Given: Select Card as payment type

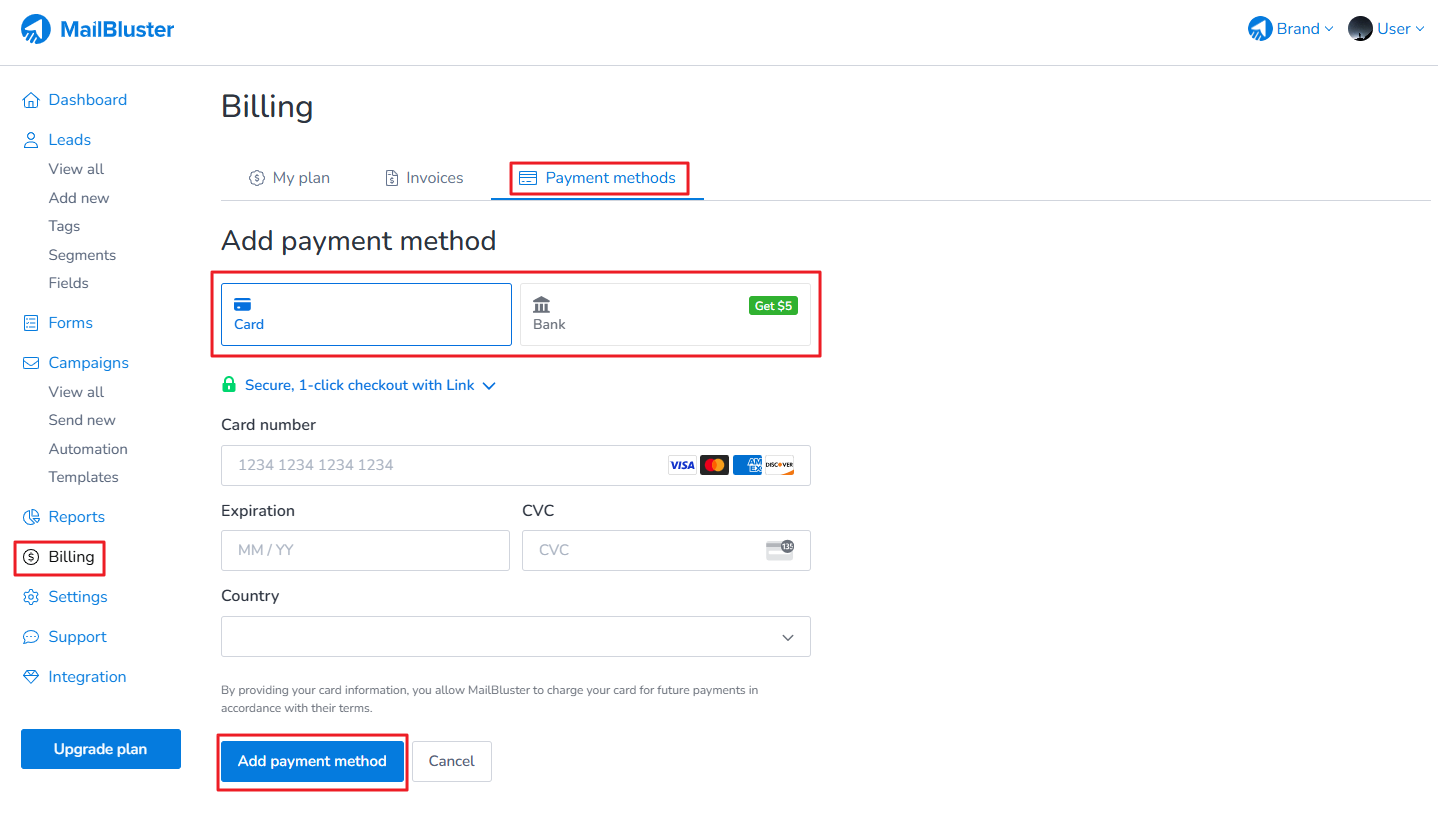Looking at the screenshot, I should pyautogui.click(x=366, y=314).
